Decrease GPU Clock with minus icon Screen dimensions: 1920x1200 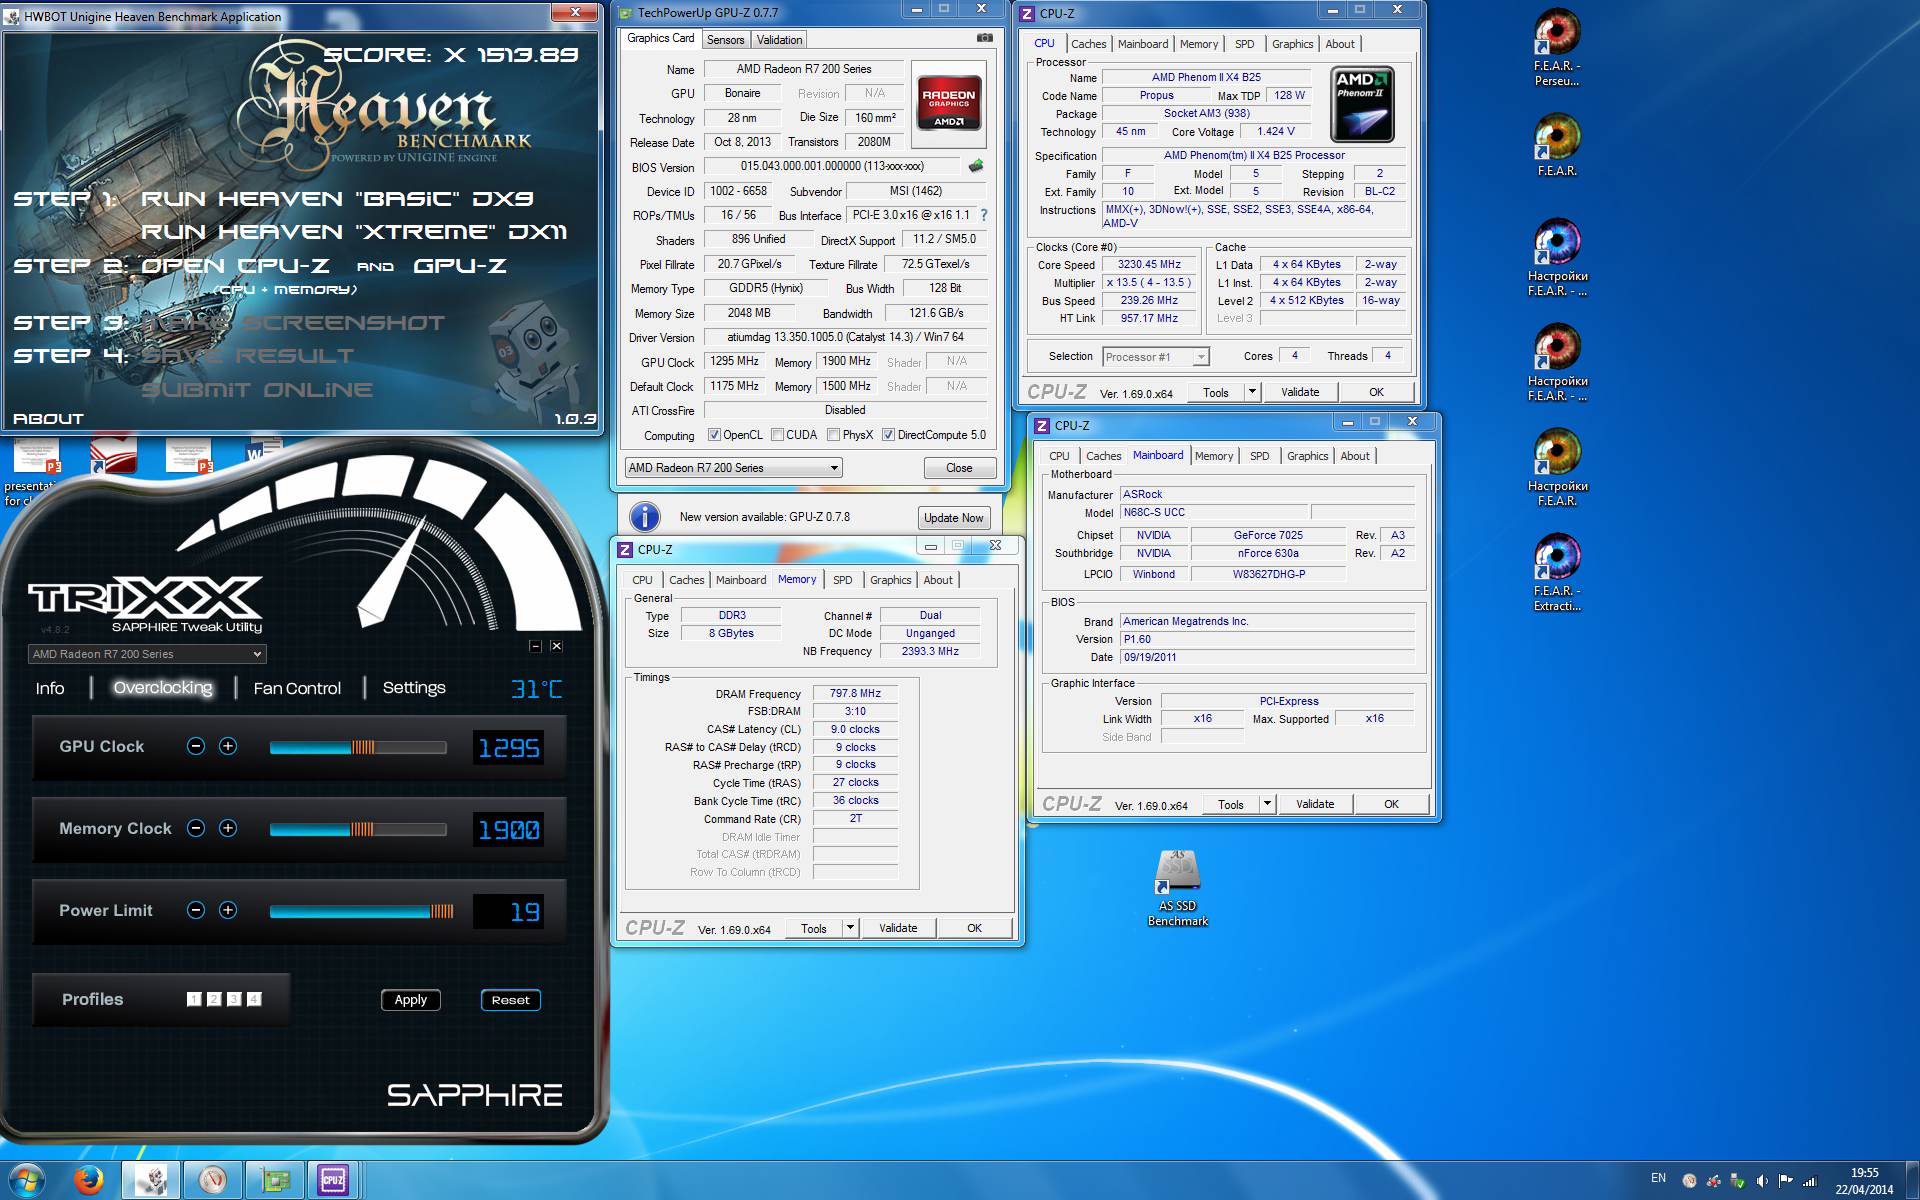pyautogui.click(x=196, y=746)
